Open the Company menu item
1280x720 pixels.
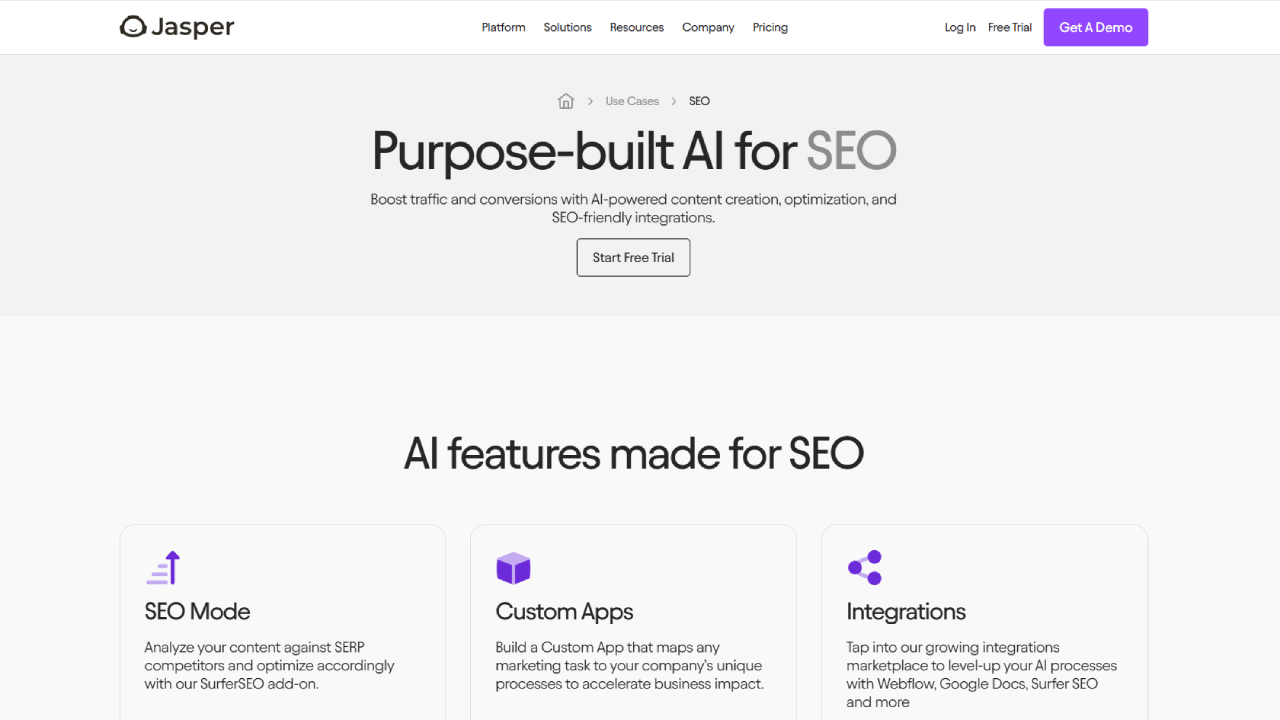point(708,28)
